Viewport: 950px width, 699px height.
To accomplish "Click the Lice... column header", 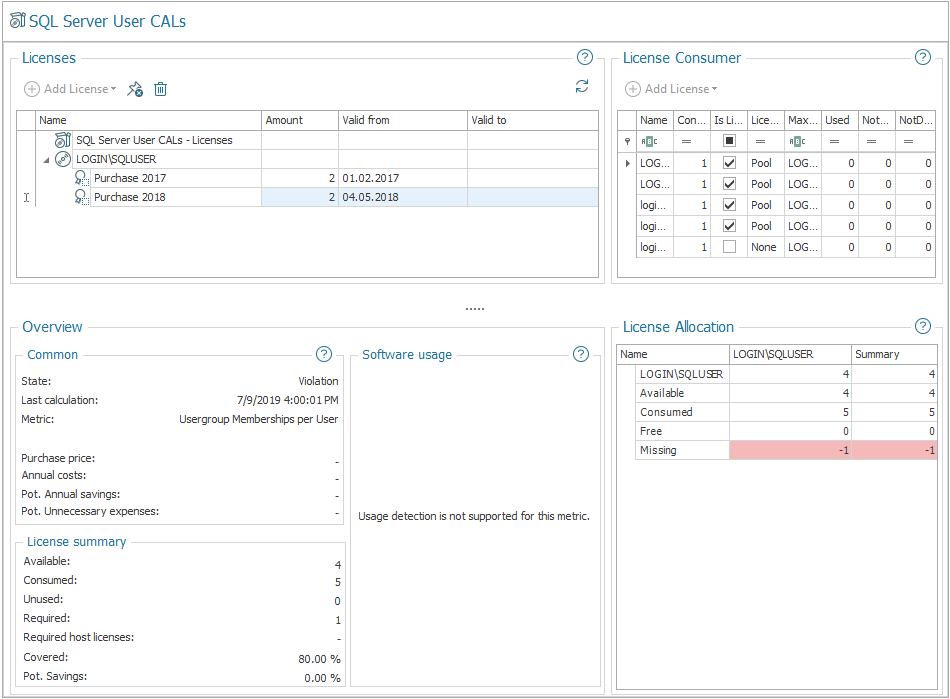I will [766, 120].
